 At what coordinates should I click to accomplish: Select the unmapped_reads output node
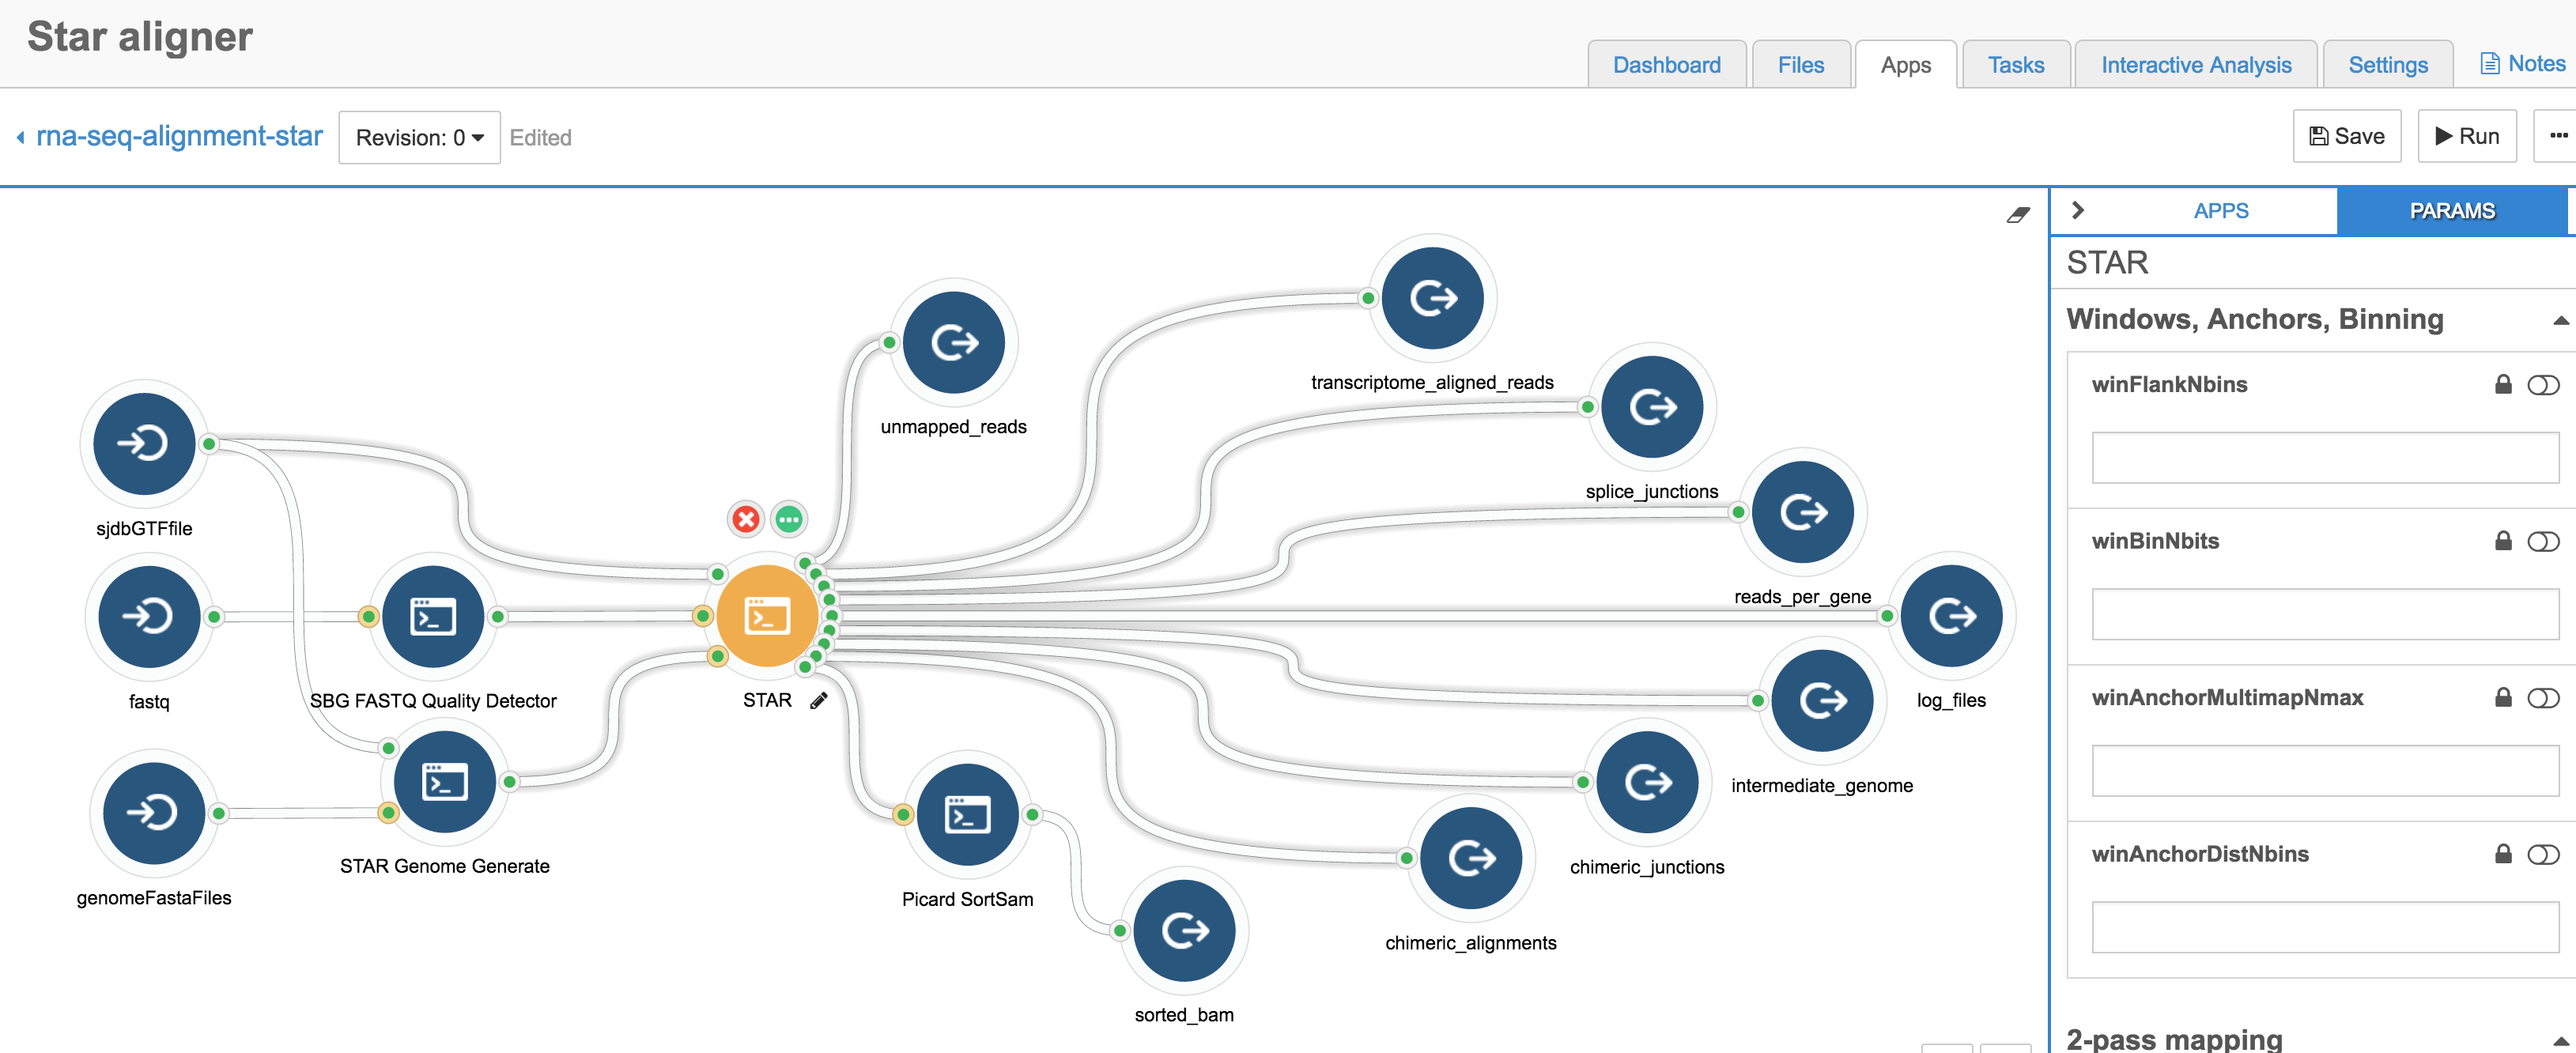954,342
